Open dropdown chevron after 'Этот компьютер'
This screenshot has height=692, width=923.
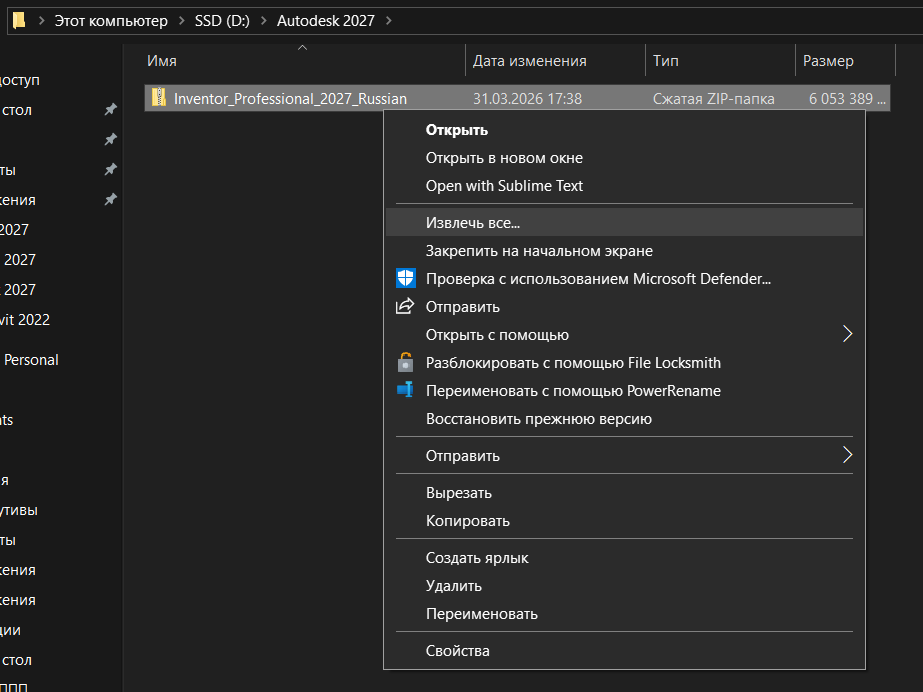(182, 21)
